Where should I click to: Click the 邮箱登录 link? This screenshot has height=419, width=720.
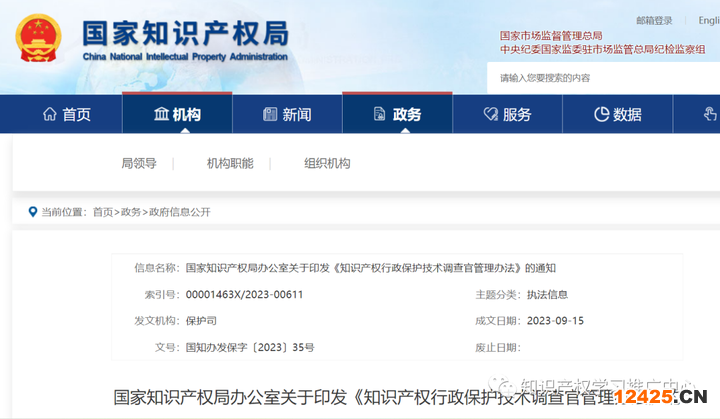(654, 20)
